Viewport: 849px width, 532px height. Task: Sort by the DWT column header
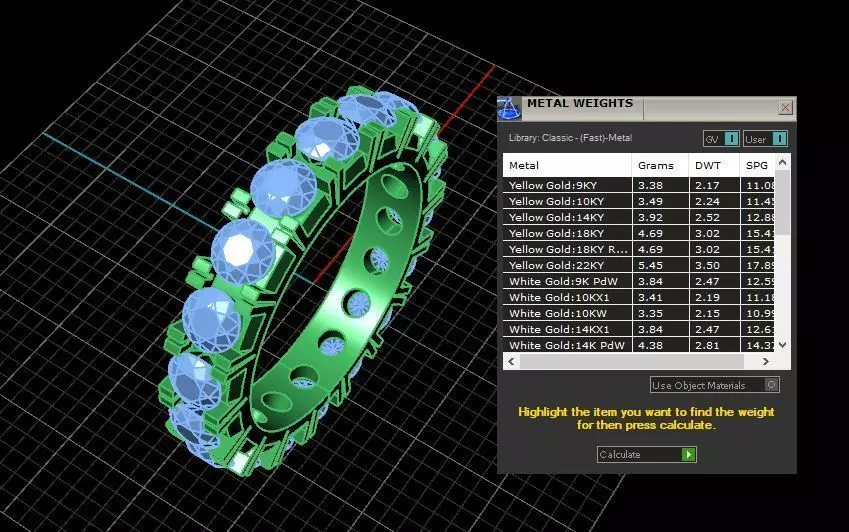pyautogui.click(x=714, y=165)
